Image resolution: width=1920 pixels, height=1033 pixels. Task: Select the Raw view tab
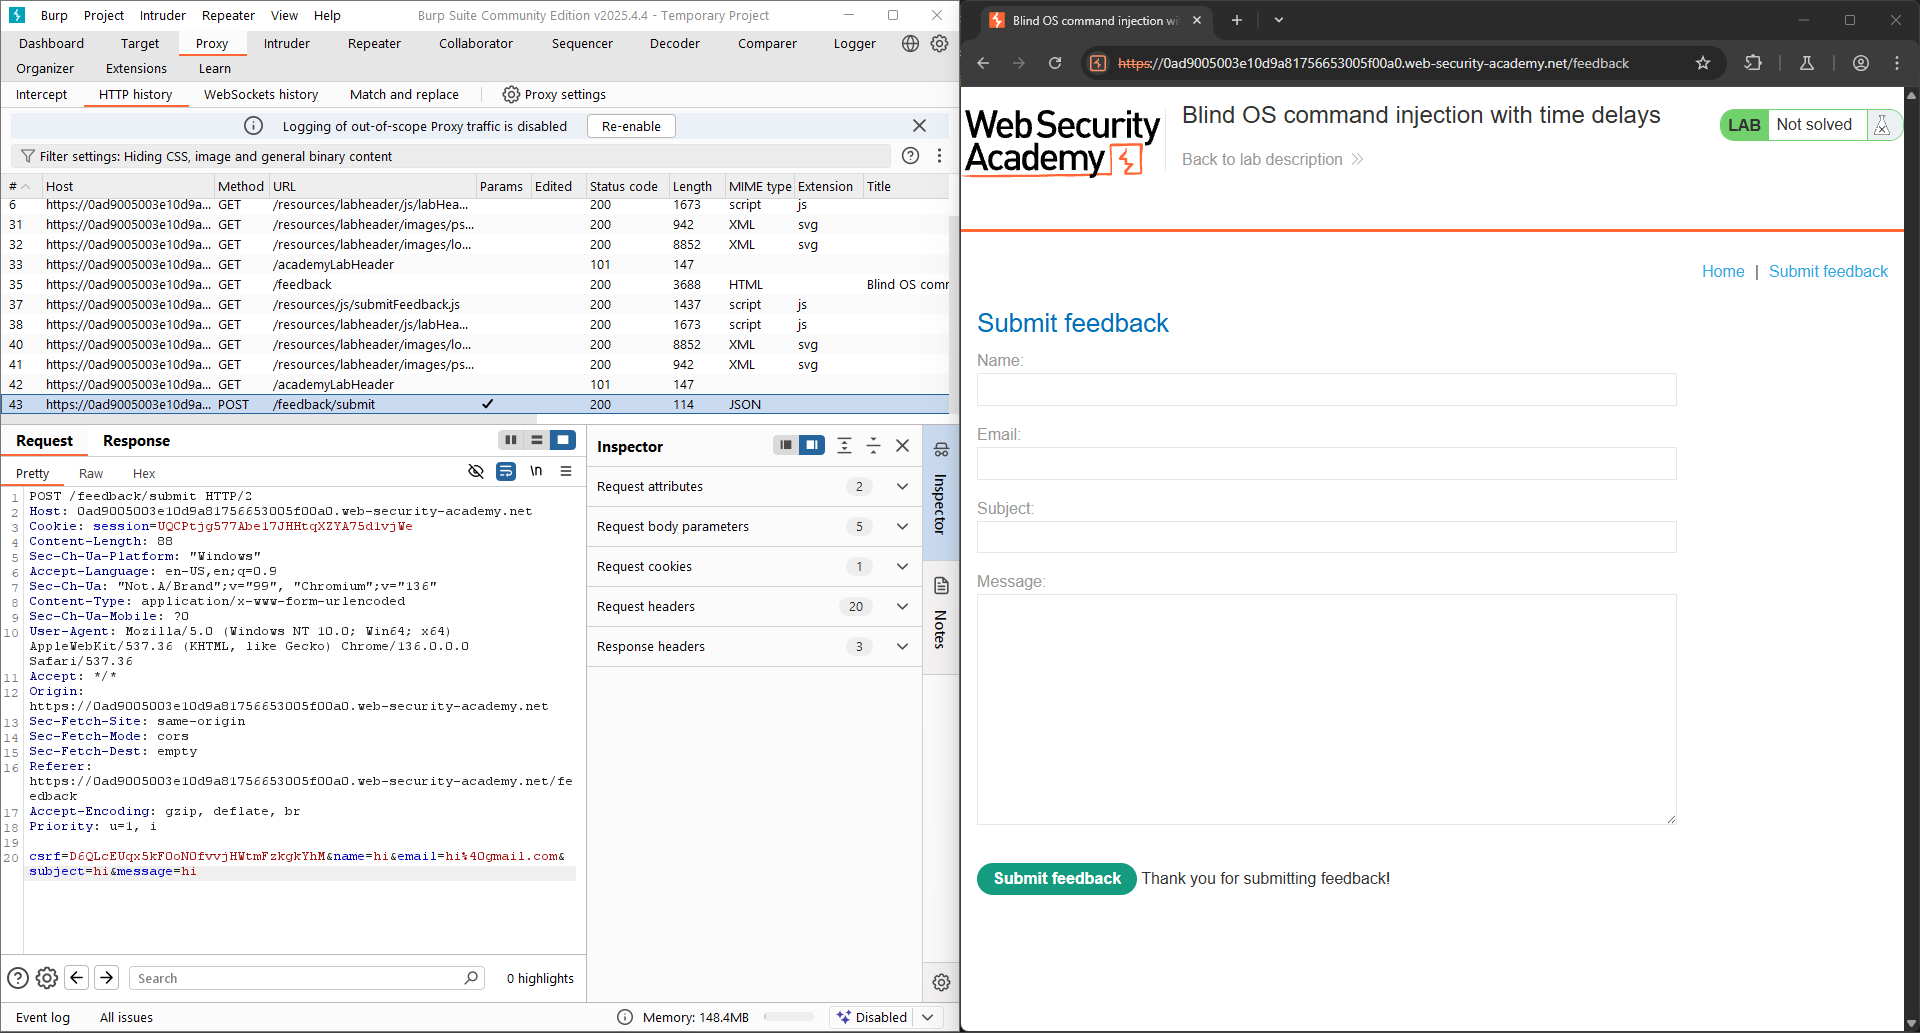[91, 473]
